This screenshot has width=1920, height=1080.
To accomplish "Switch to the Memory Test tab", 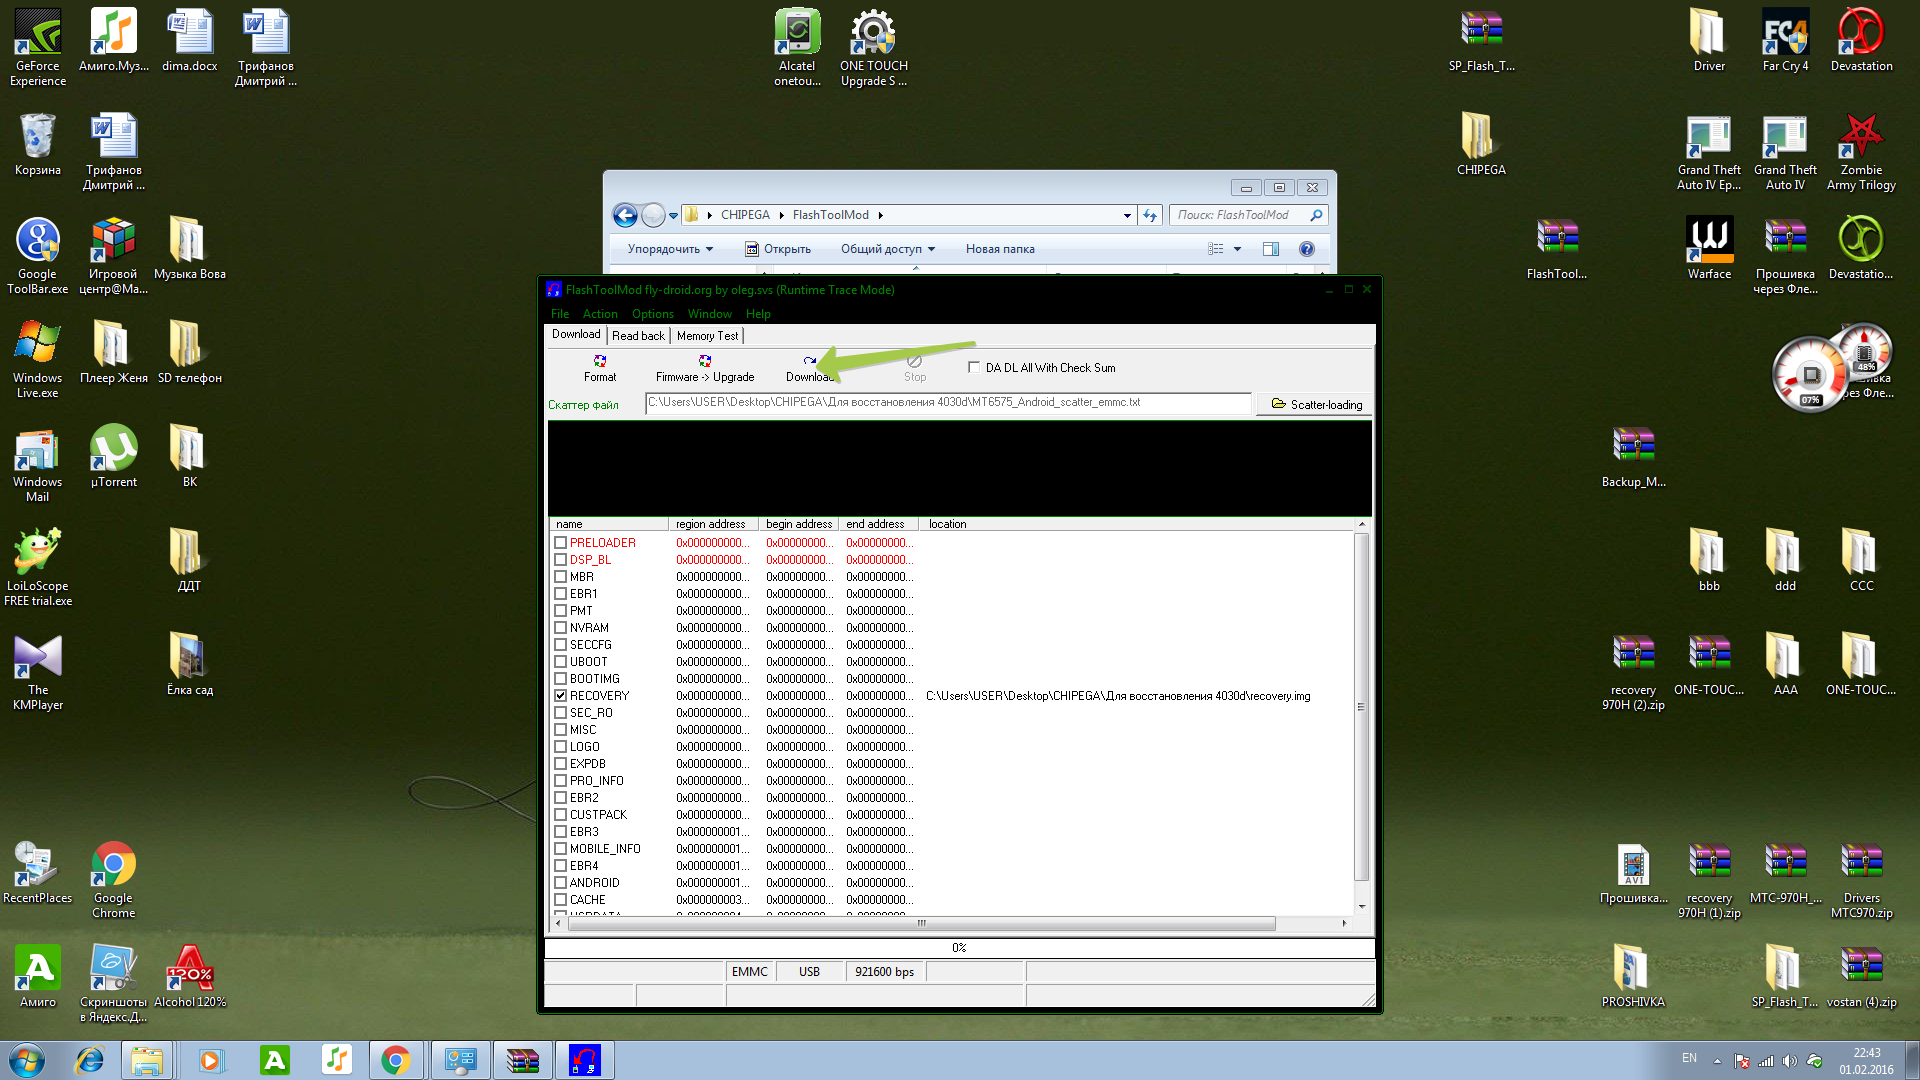I will point(707,336).
